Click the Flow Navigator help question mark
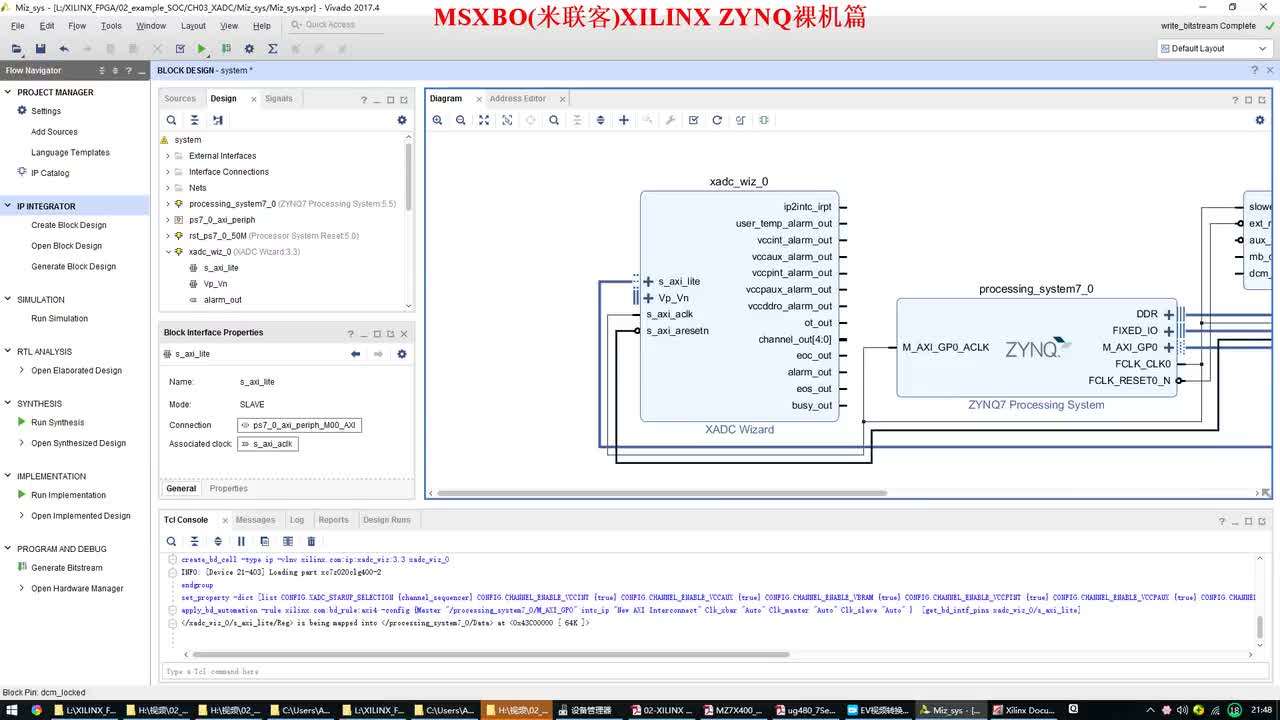Image resolution: width=1280 pixels, height=720 pixels. (128, 70)
